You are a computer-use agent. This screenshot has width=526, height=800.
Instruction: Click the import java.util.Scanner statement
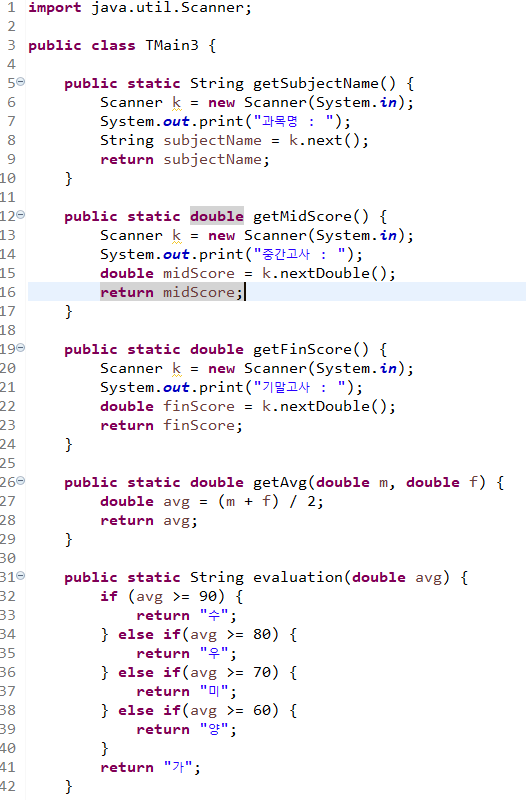pos(140,8)
